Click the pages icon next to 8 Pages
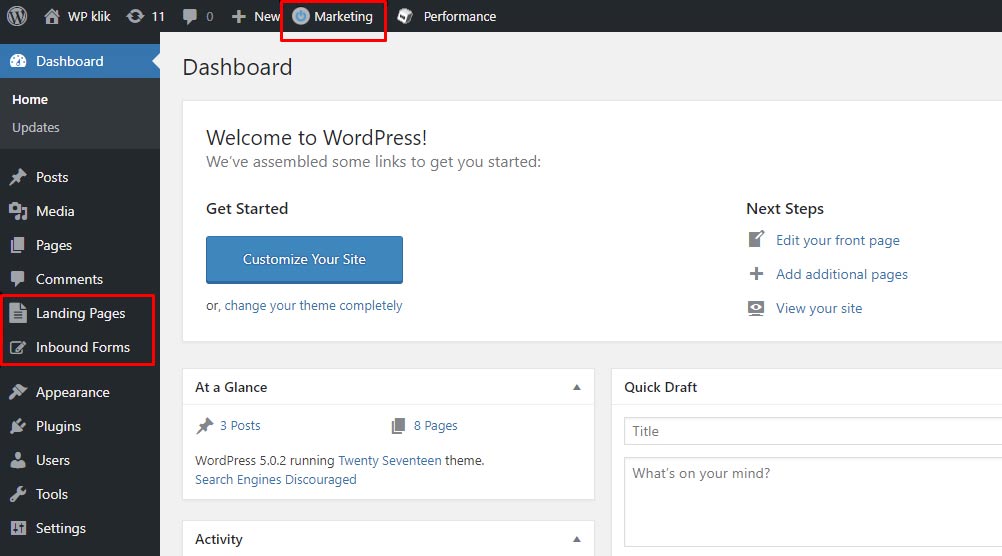This screenshot has width=1002, height=556. pyautogui.click(x=398, y=426)
